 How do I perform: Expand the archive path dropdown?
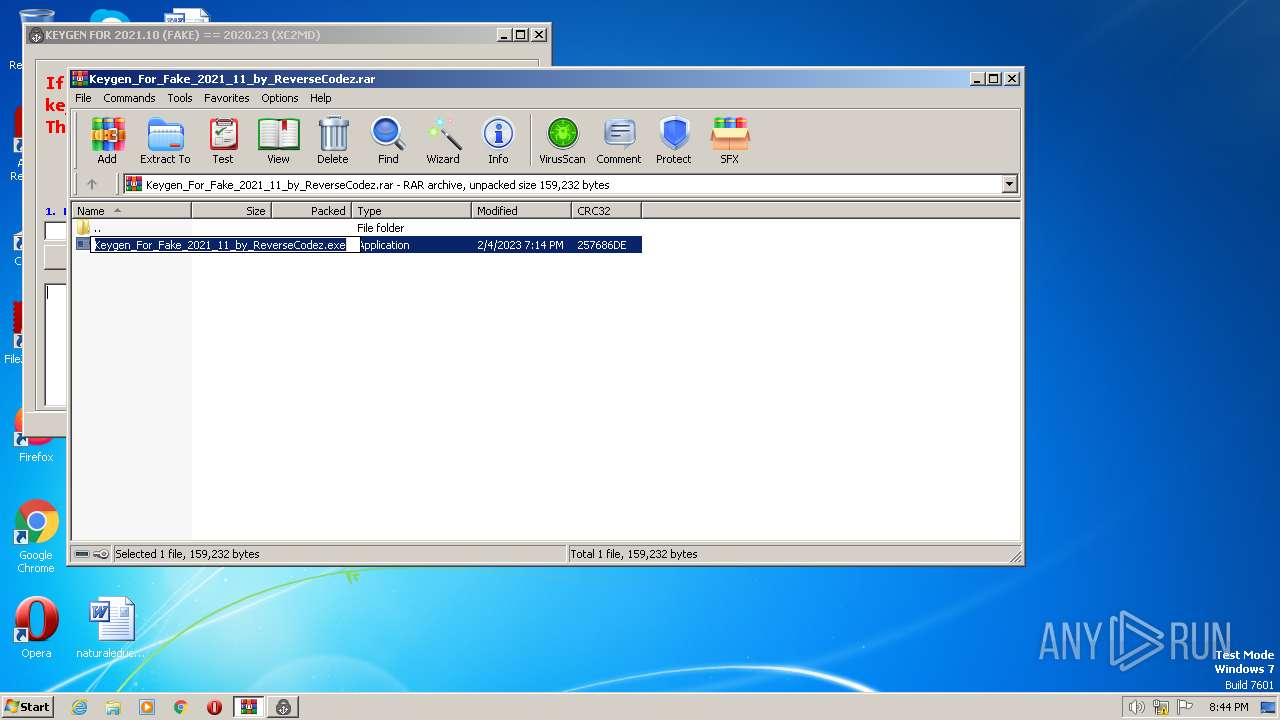tap(1009, 184)
